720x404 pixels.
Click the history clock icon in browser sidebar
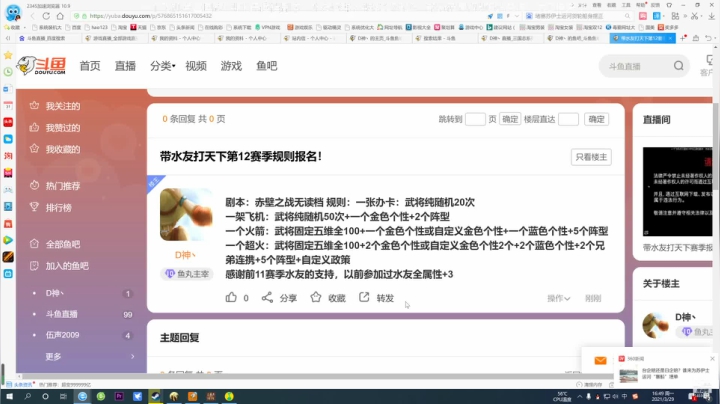point(8,72)
